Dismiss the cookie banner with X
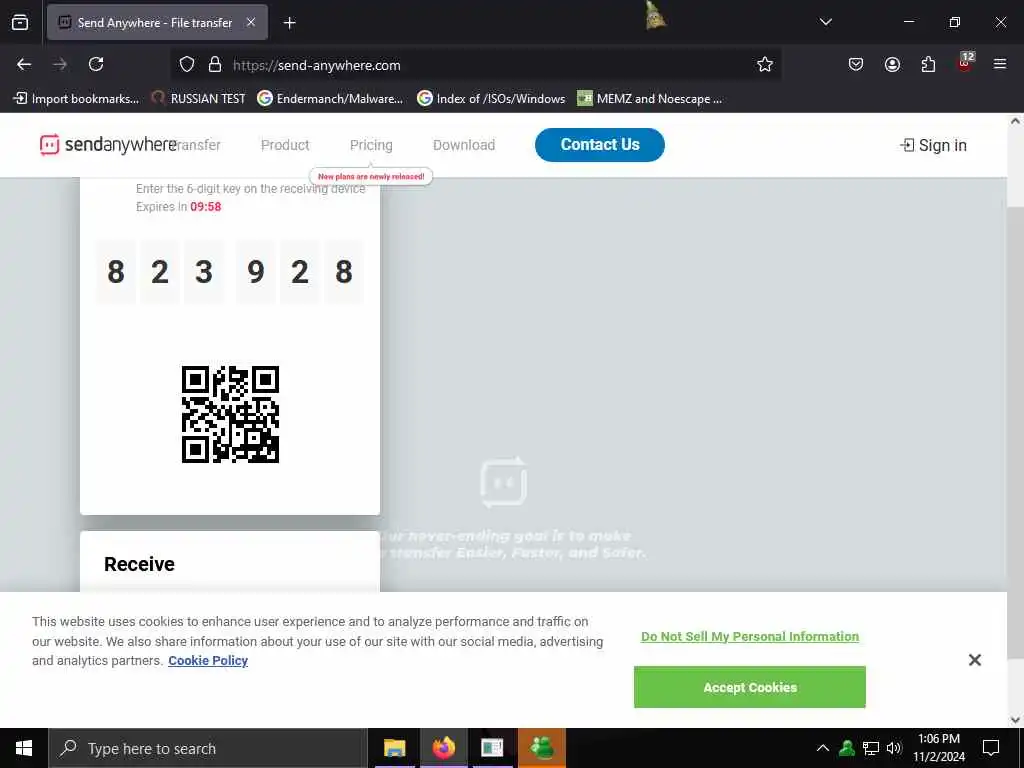The width and height of the screenshot is (1024, 768). pyautogui.click(x=974, y=660)
